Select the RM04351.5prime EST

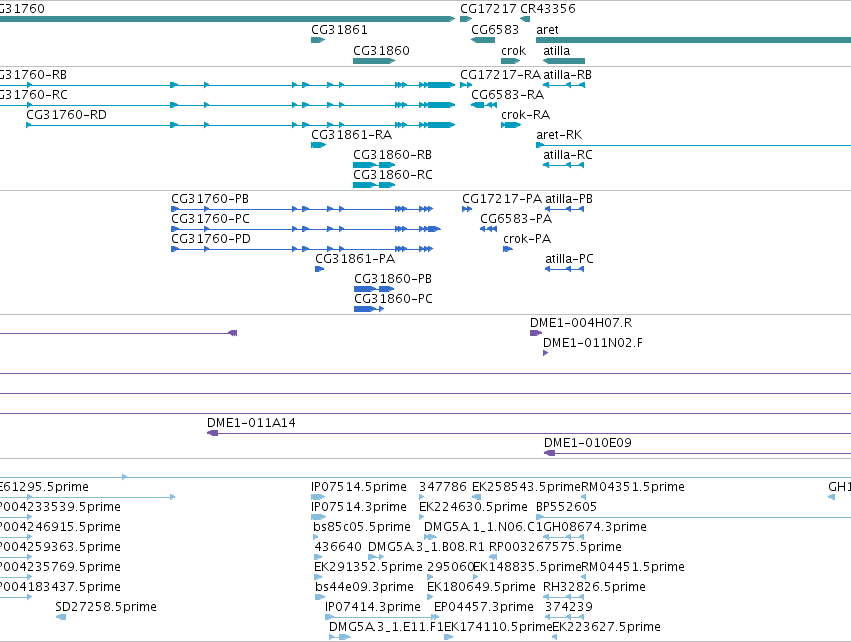(584, 497)
